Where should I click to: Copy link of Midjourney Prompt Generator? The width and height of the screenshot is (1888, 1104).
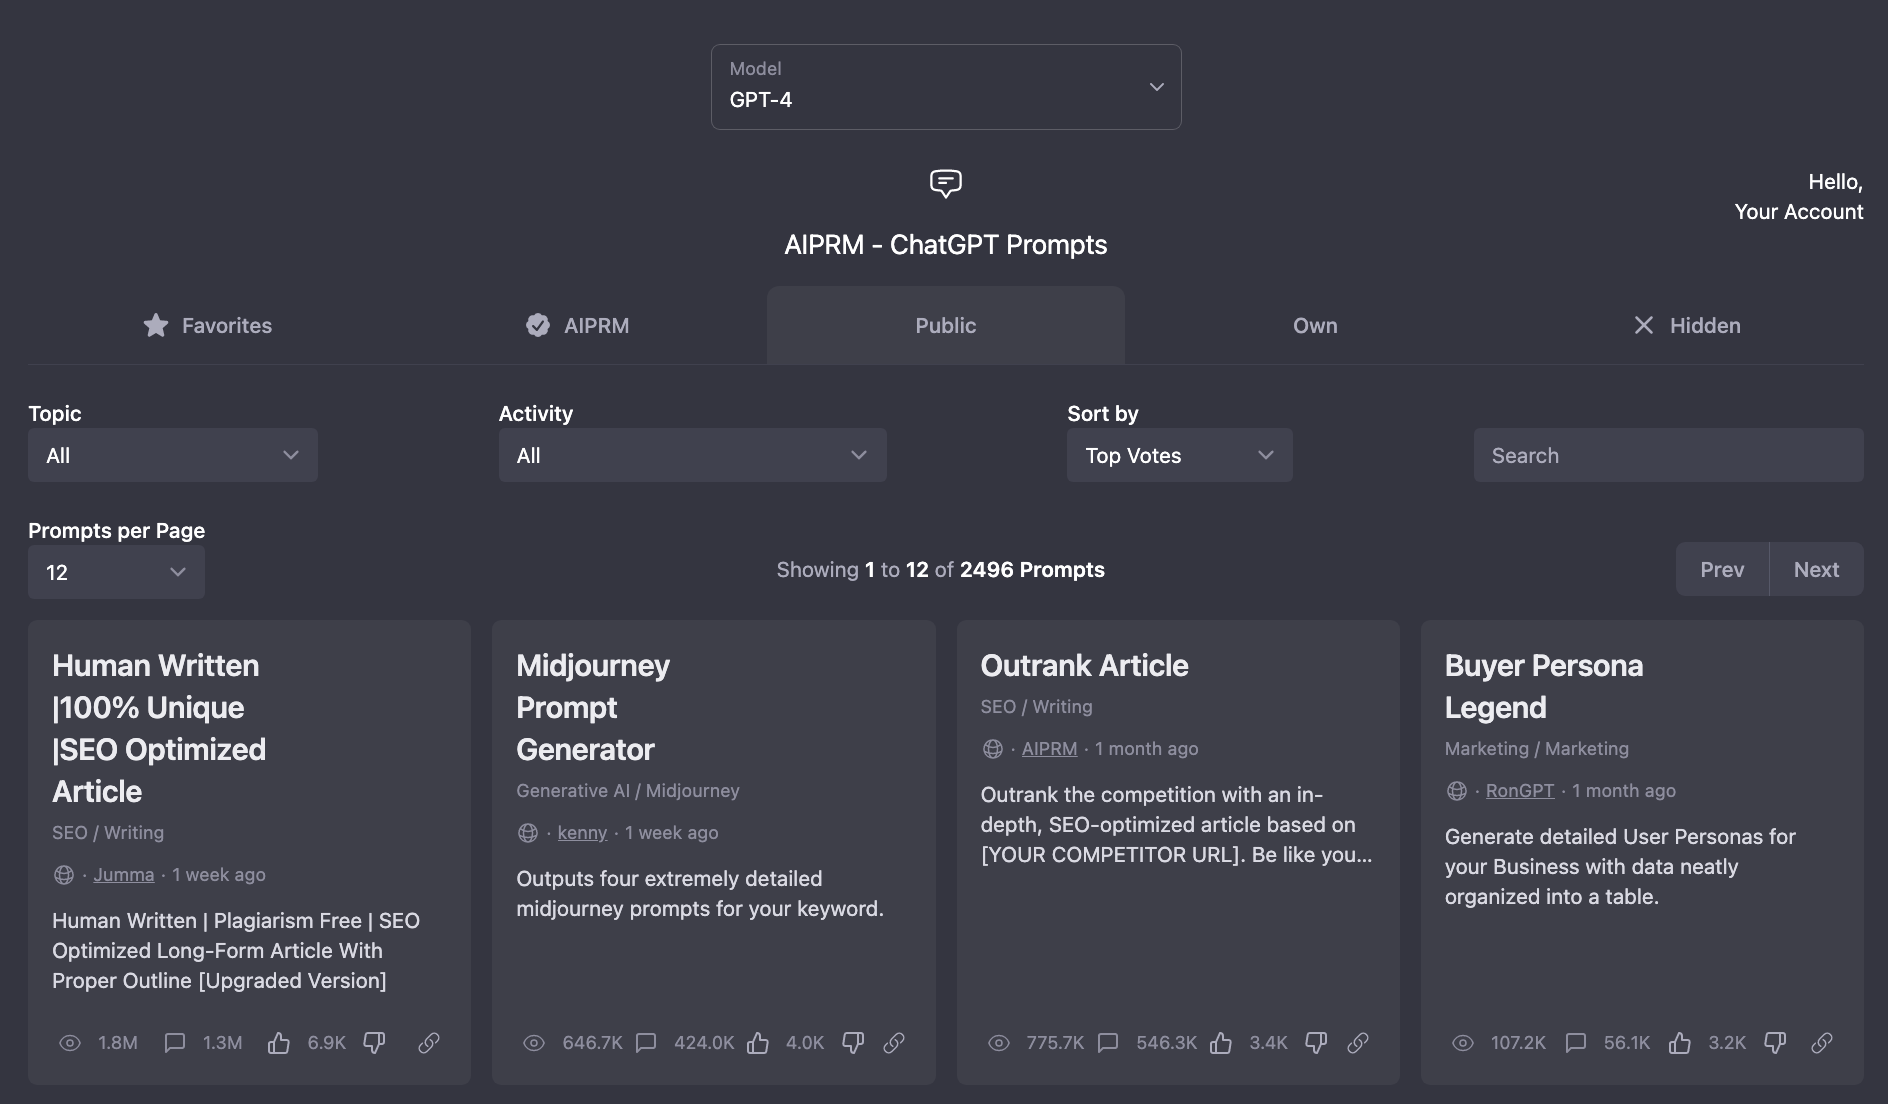click(894, 1043)
